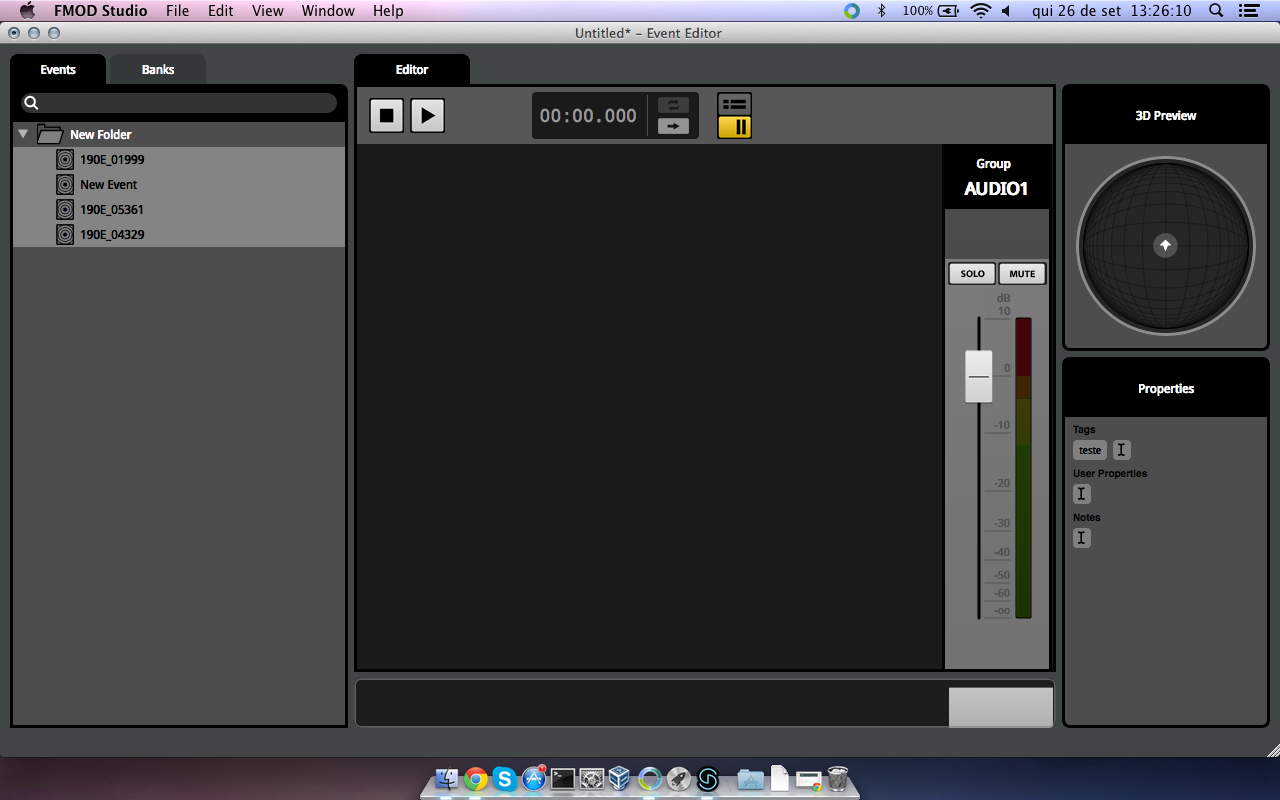Click the AUDIO1 group name

click(x=996, y=189)
